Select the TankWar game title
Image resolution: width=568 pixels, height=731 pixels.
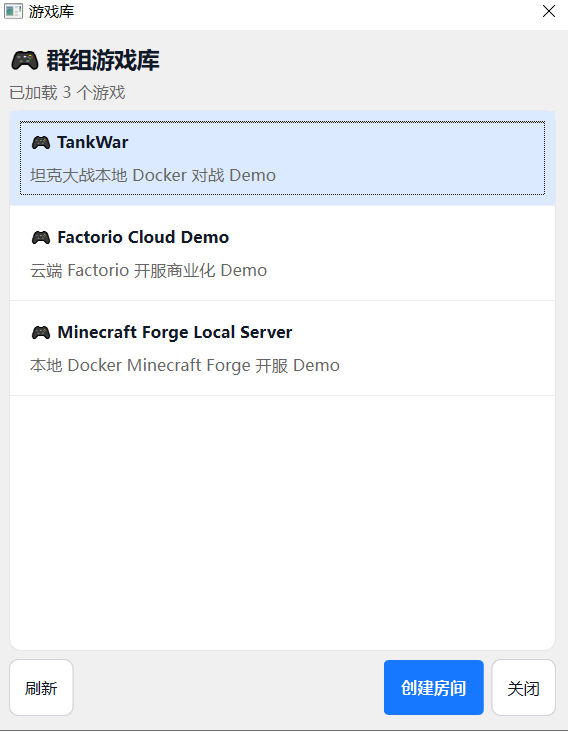[92, 143]
